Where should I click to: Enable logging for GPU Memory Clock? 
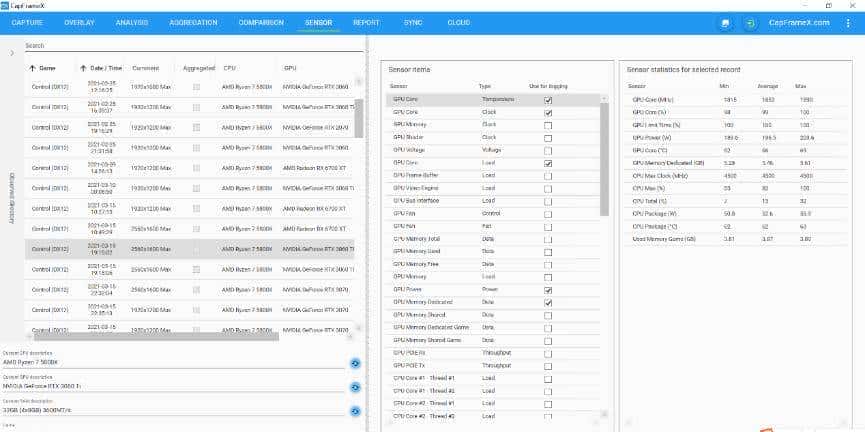(548, 125)
